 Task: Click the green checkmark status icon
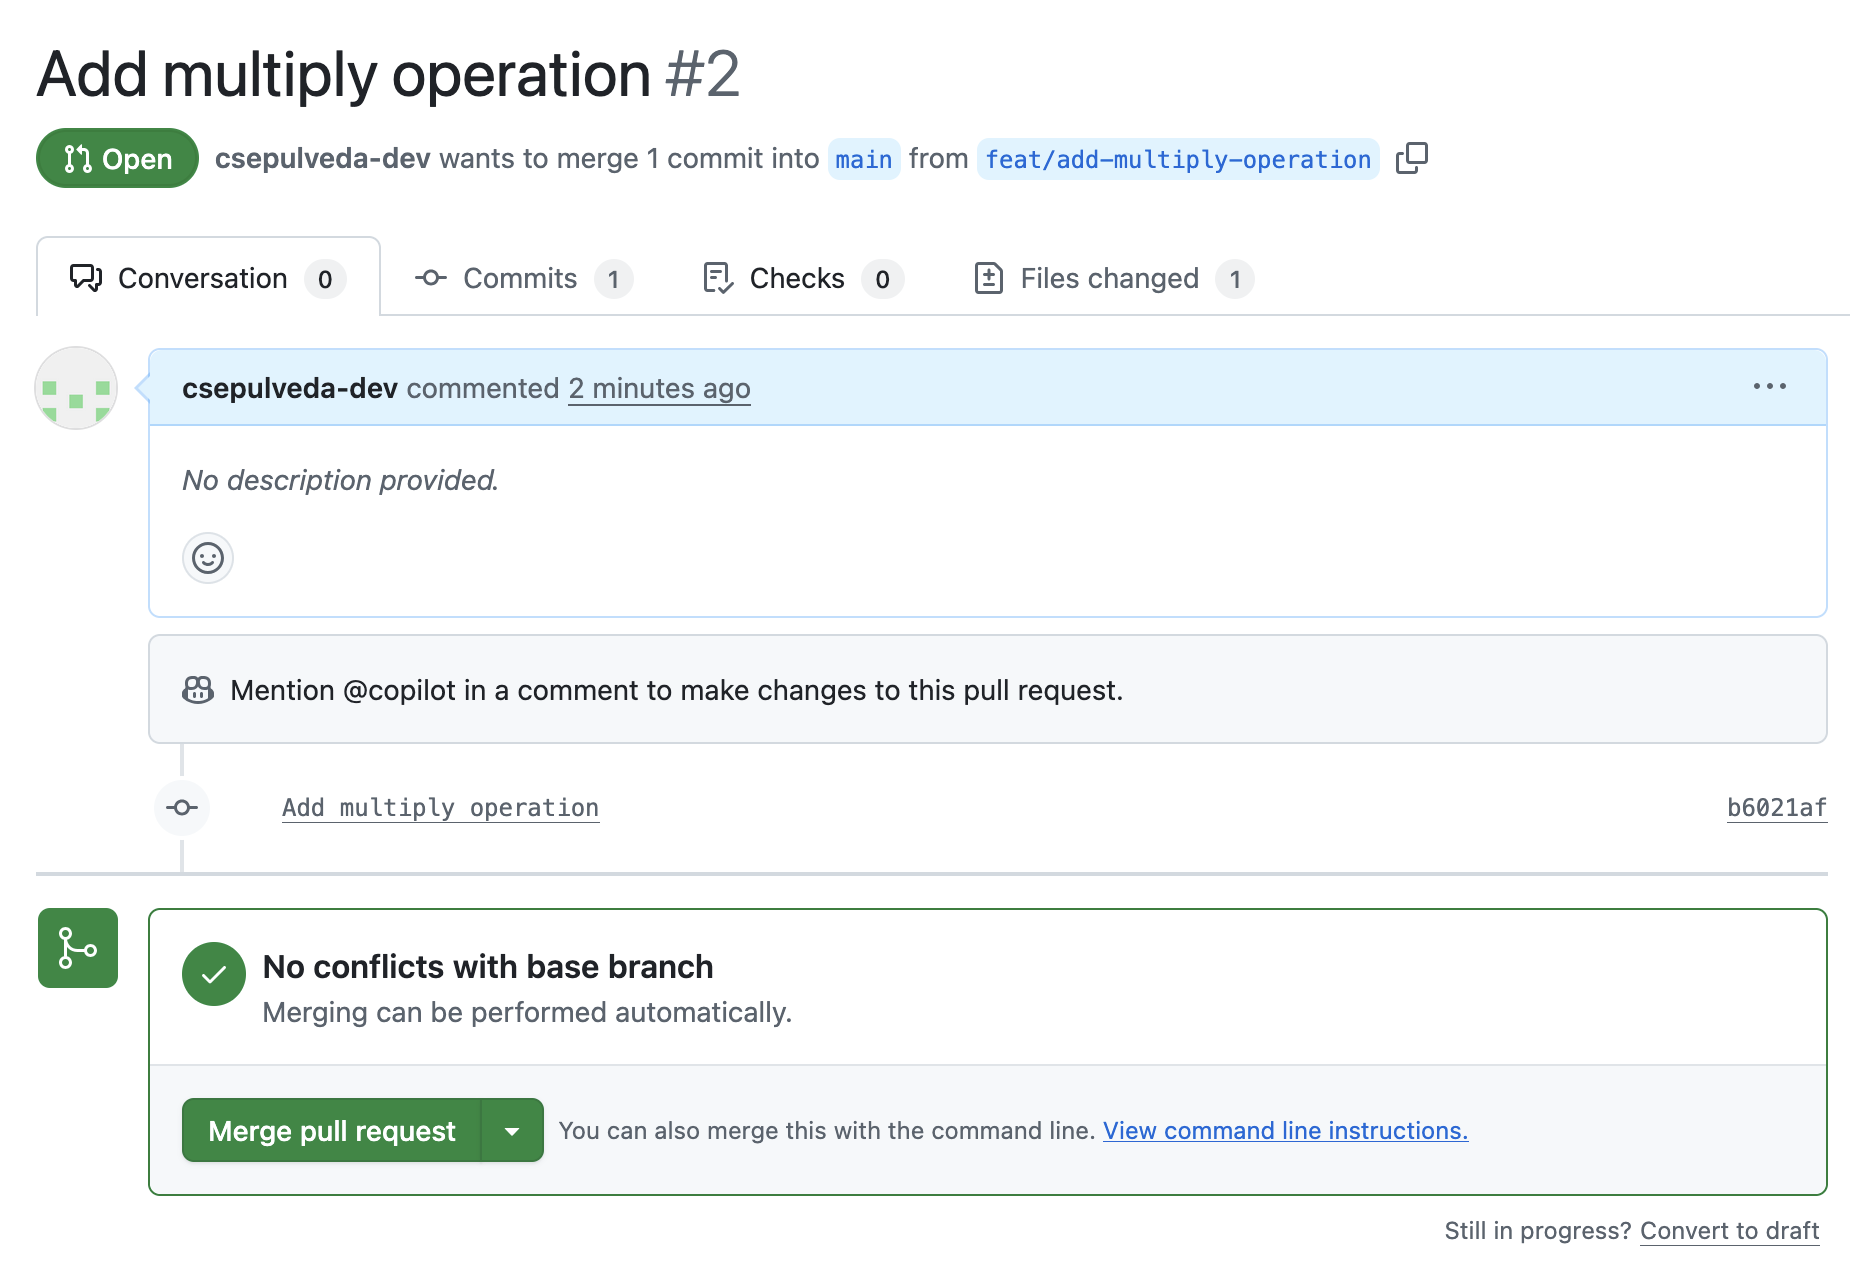(x=214, y=974)
